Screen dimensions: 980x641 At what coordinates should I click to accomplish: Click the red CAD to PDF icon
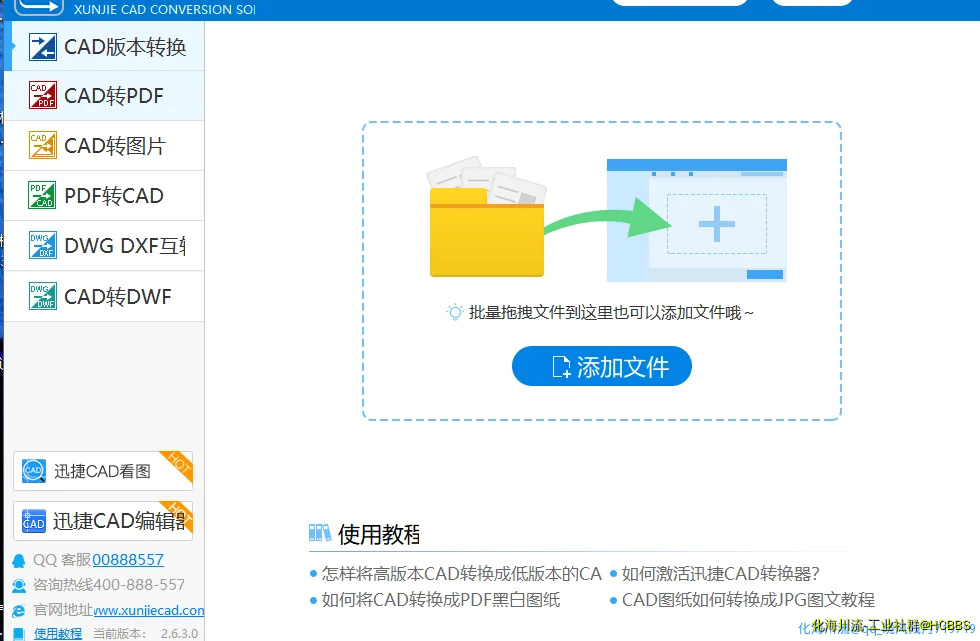click(x=42, y=95)
